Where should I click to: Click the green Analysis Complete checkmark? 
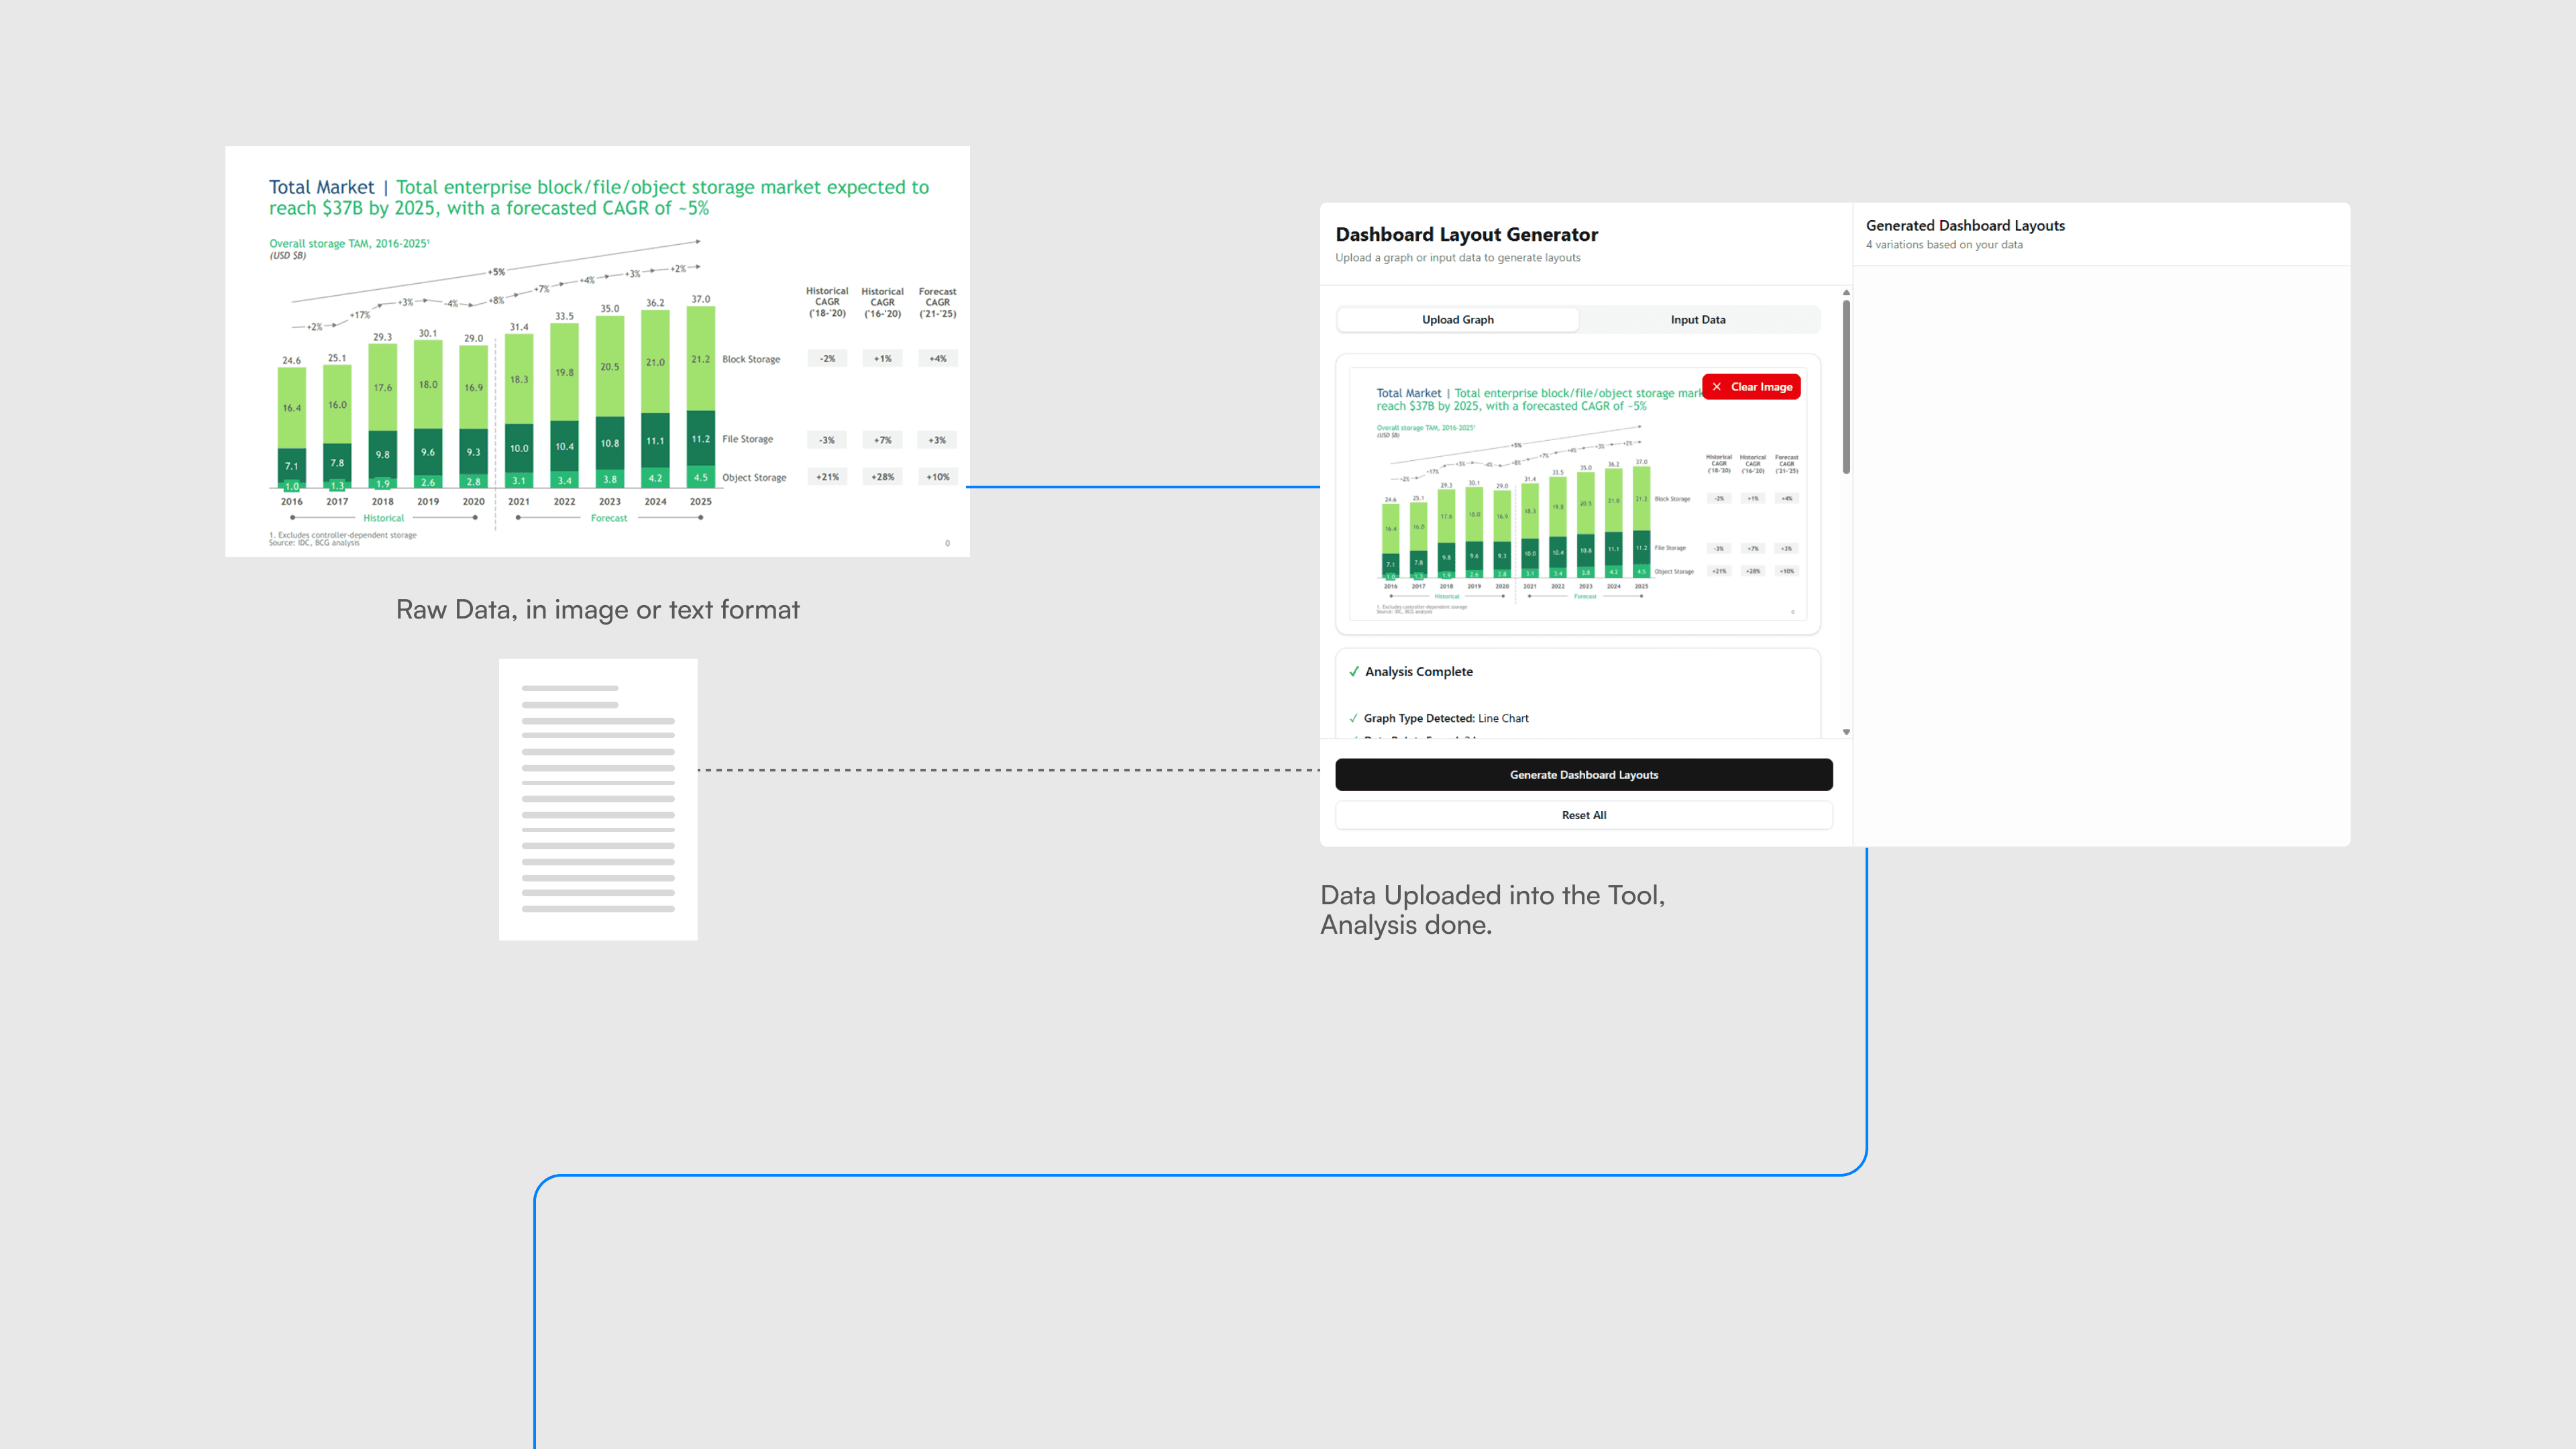[x=1354, y=672]
